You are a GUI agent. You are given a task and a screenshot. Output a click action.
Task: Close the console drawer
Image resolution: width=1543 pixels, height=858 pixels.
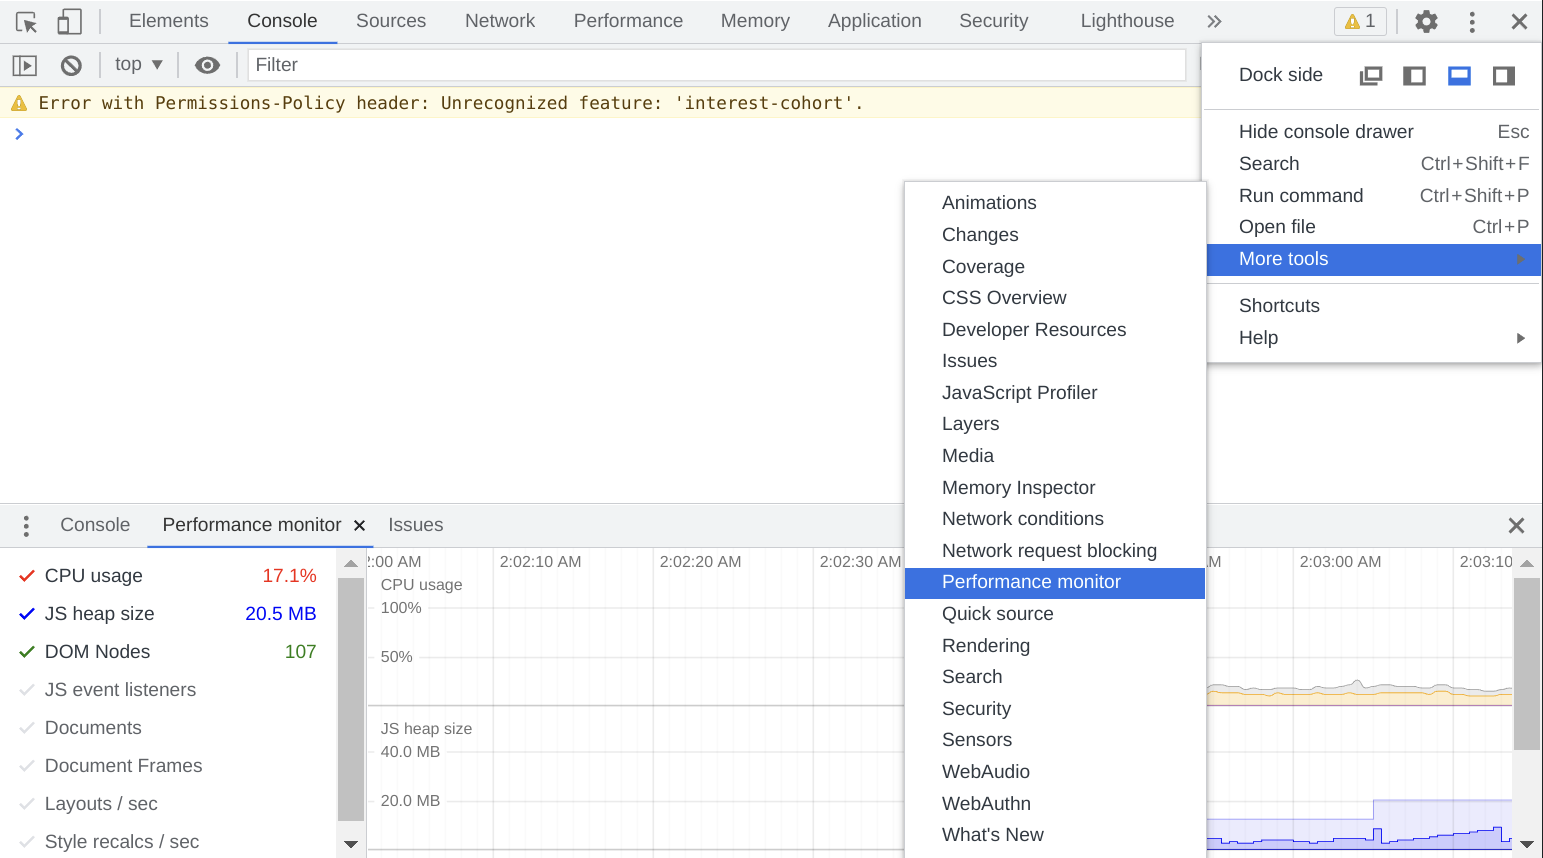coord(1516,526)
